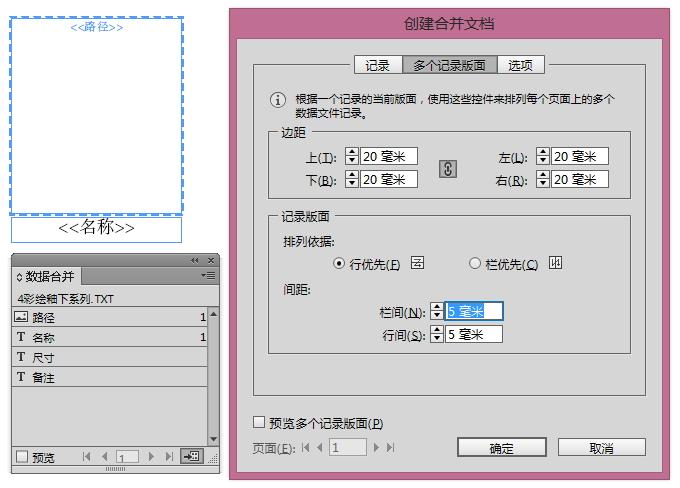Toggle the 预览 checkbox in the 数据合并 panel
The height and width of the screenshot is (488, 680).
point(22,456)
